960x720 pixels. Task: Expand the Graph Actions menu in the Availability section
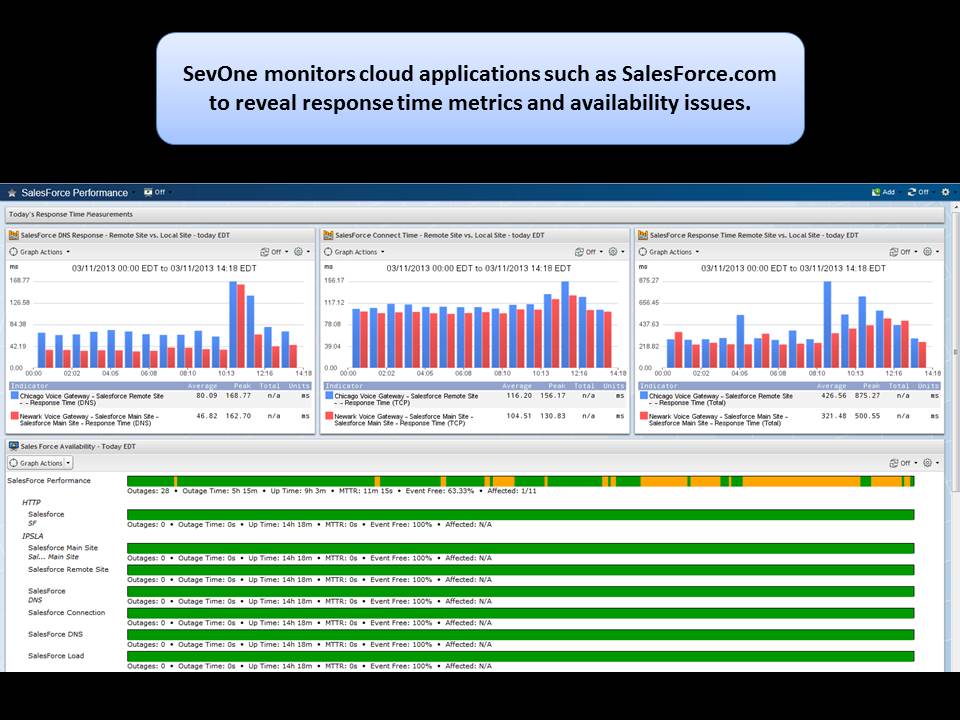[x=39, y=462]
